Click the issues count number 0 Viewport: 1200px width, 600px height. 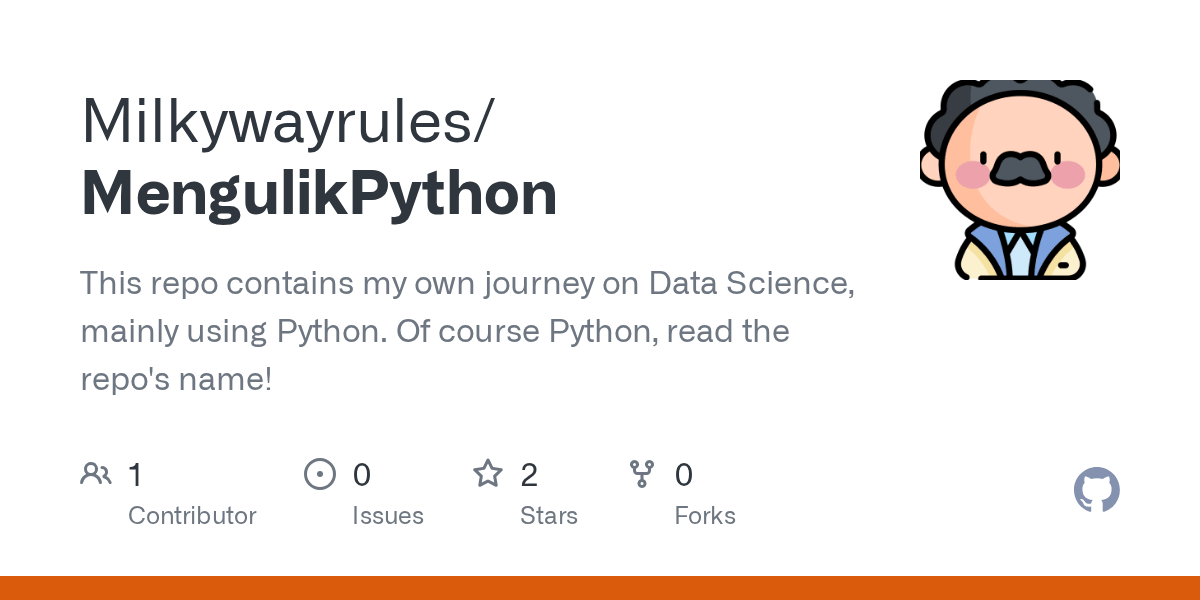[362, 474]
